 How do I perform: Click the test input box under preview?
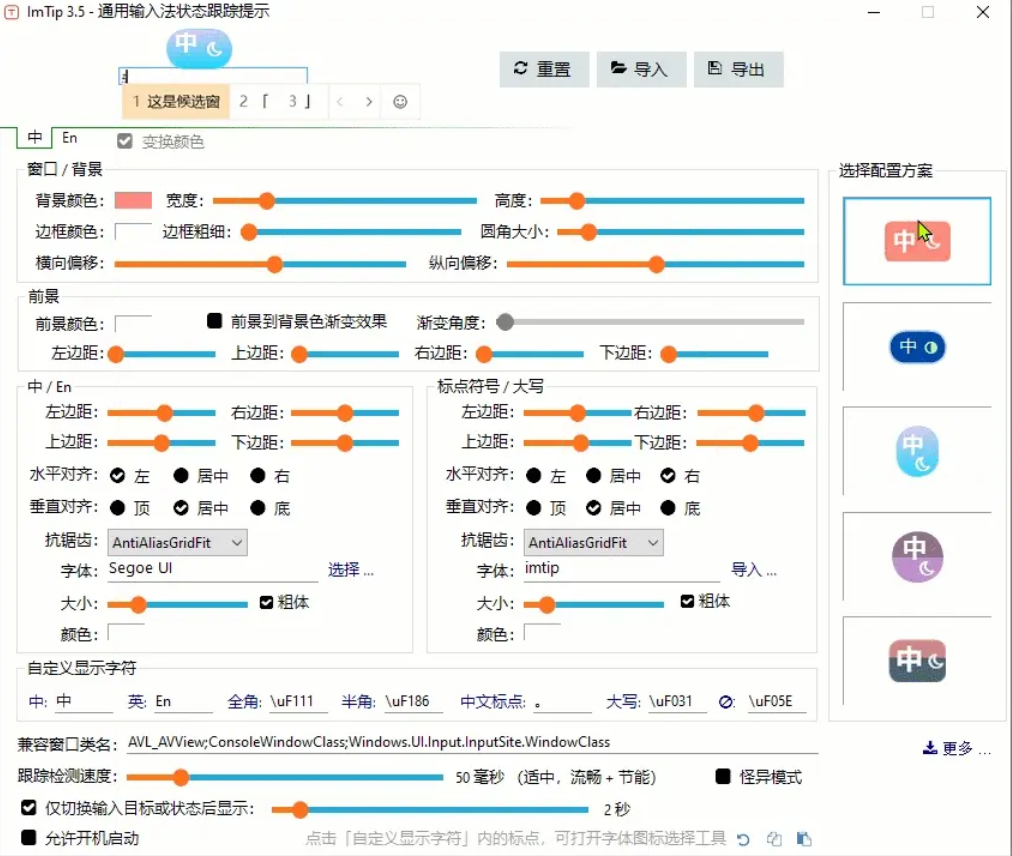(x=213, y=76)
